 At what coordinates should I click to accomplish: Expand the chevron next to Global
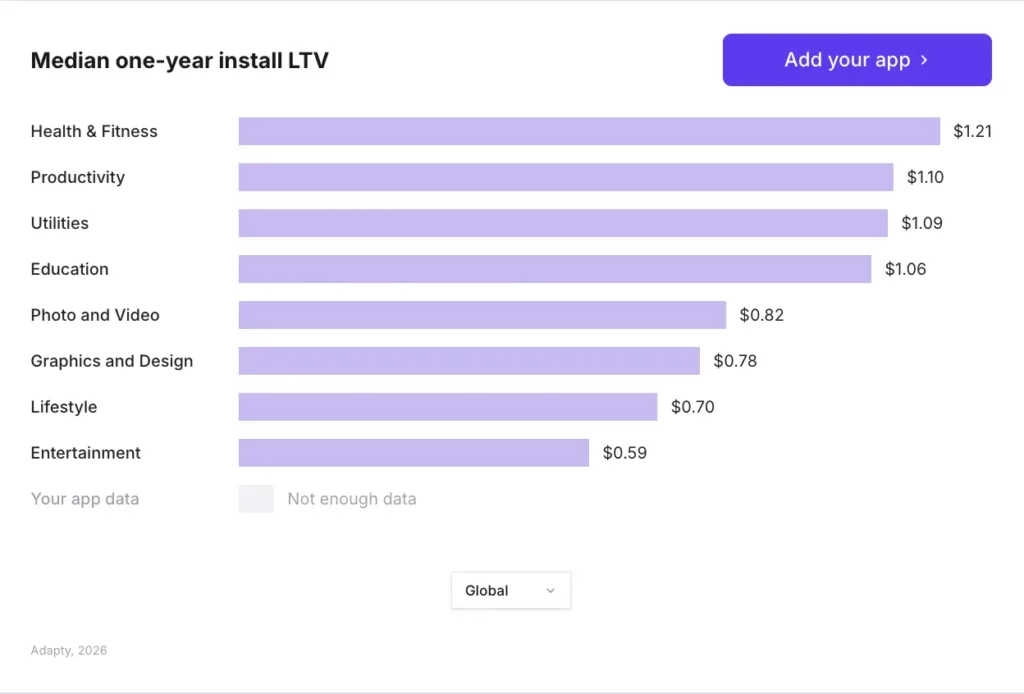coord(550,590)
